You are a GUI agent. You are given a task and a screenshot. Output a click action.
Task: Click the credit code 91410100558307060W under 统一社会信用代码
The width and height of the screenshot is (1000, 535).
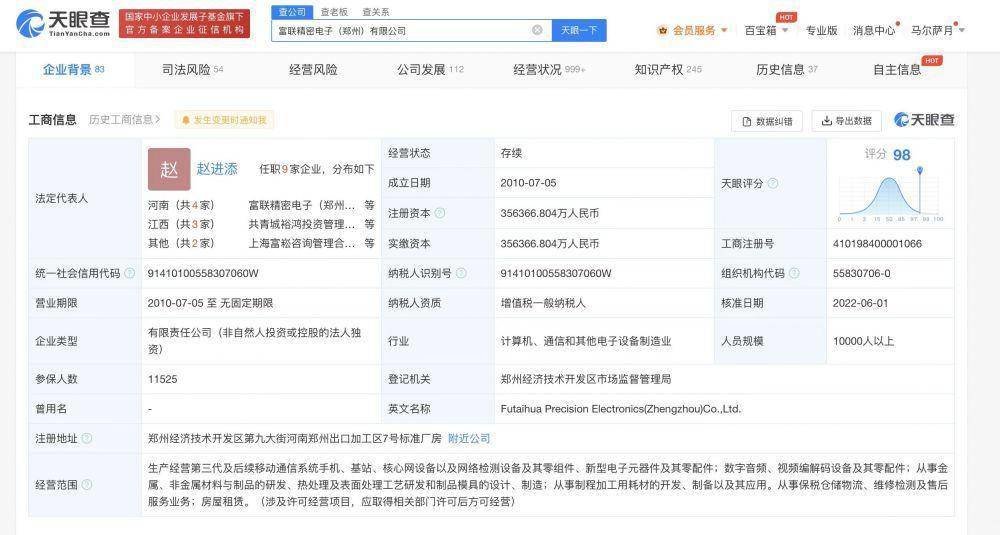[x=203, y=273]
